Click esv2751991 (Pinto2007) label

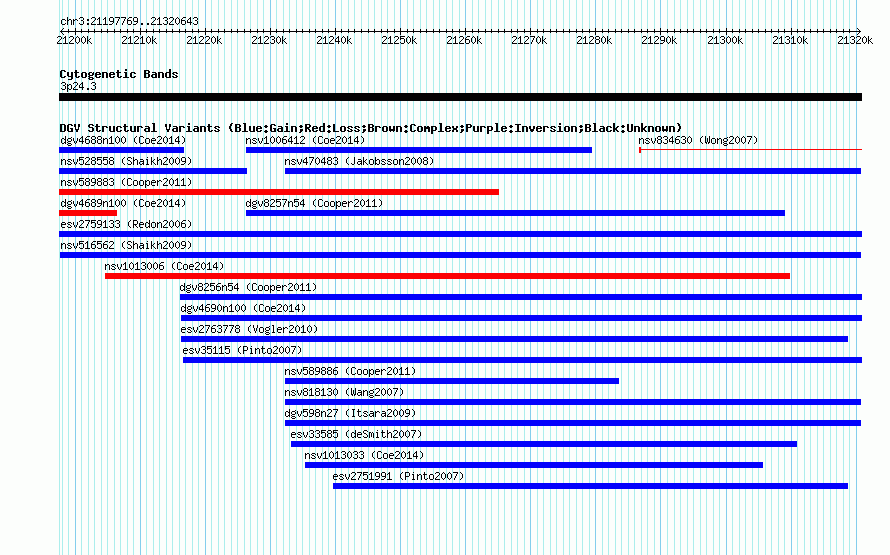pyautogui.click(x=398, y=476)
